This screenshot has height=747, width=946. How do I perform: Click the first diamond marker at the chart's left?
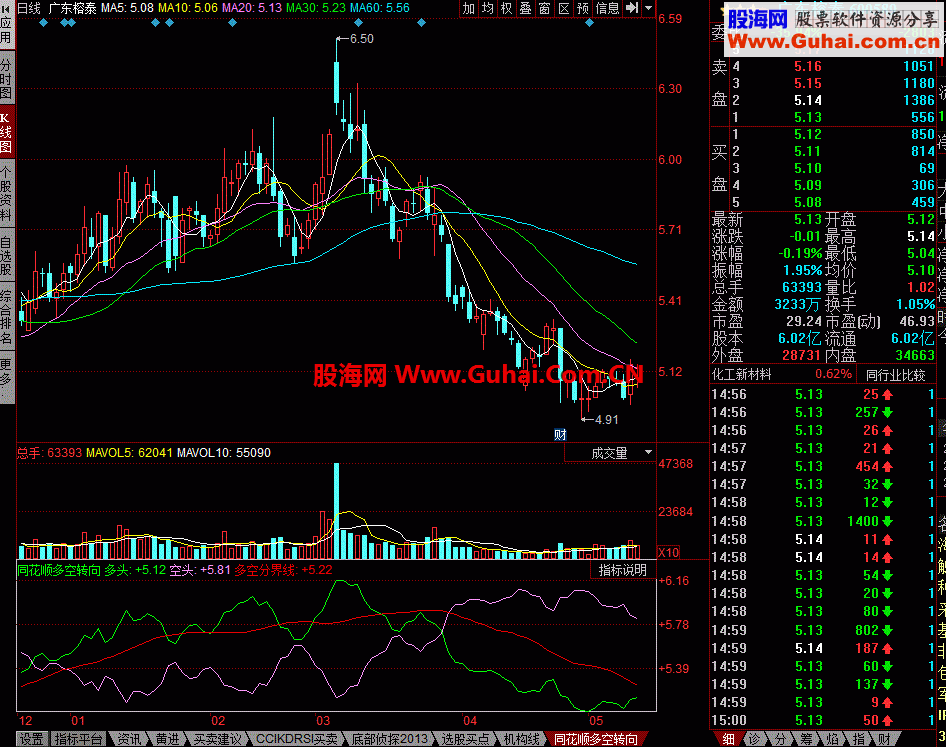(43, 23)
